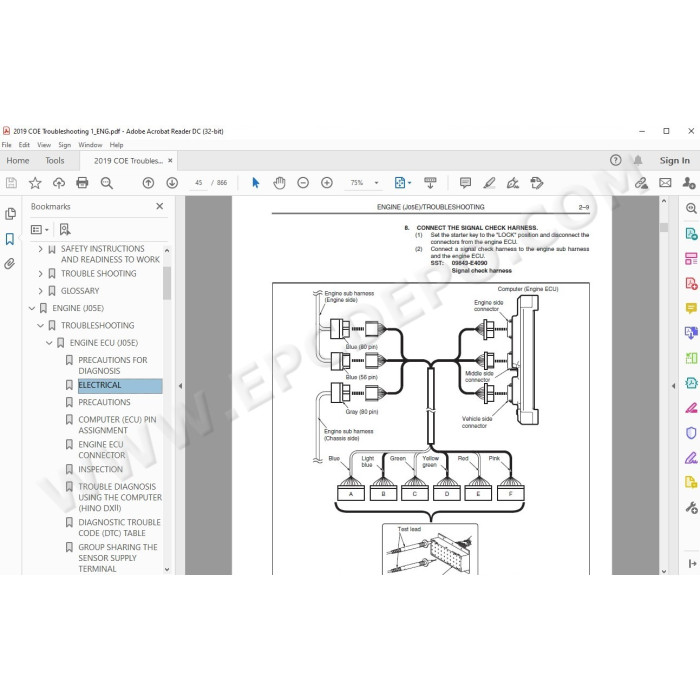The width and height of the screenshot is (700, 700).
Task: Click the Find text magnifier icon
Action: [x=106, y=183]
